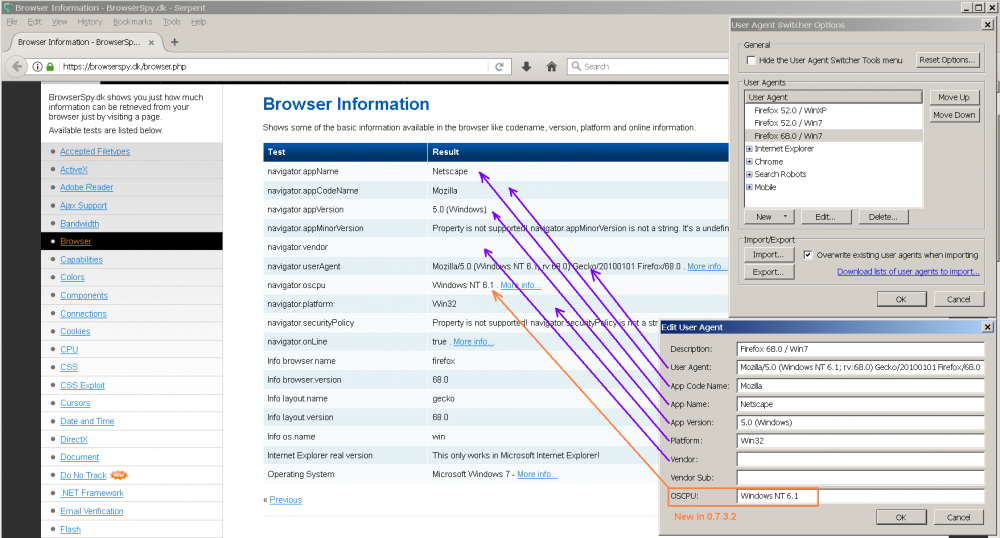
Task: Expand the Search Robots group
Action: click(x=749, y=174)
